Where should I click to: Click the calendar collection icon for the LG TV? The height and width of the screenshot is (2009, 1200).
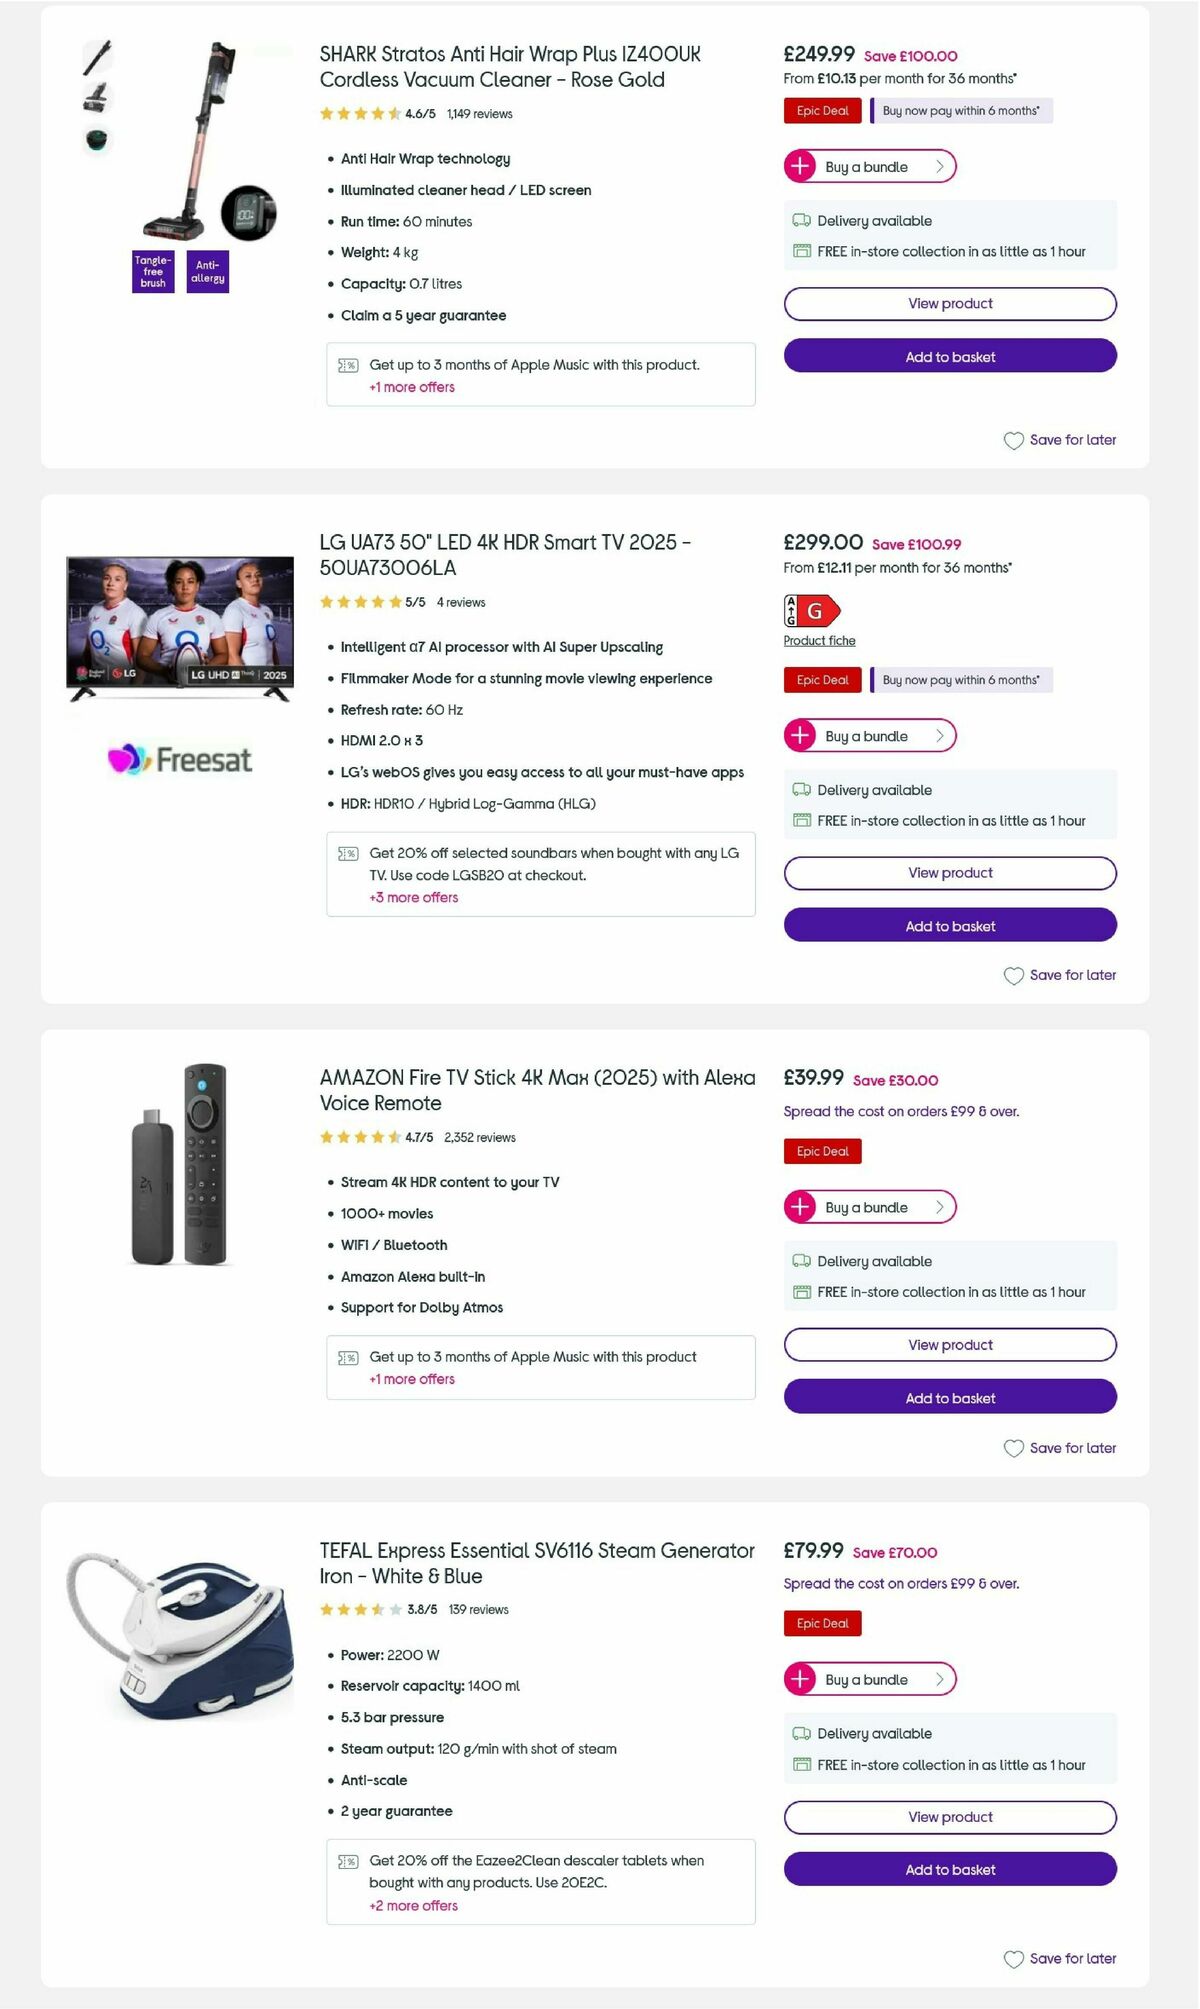(800, 820)
